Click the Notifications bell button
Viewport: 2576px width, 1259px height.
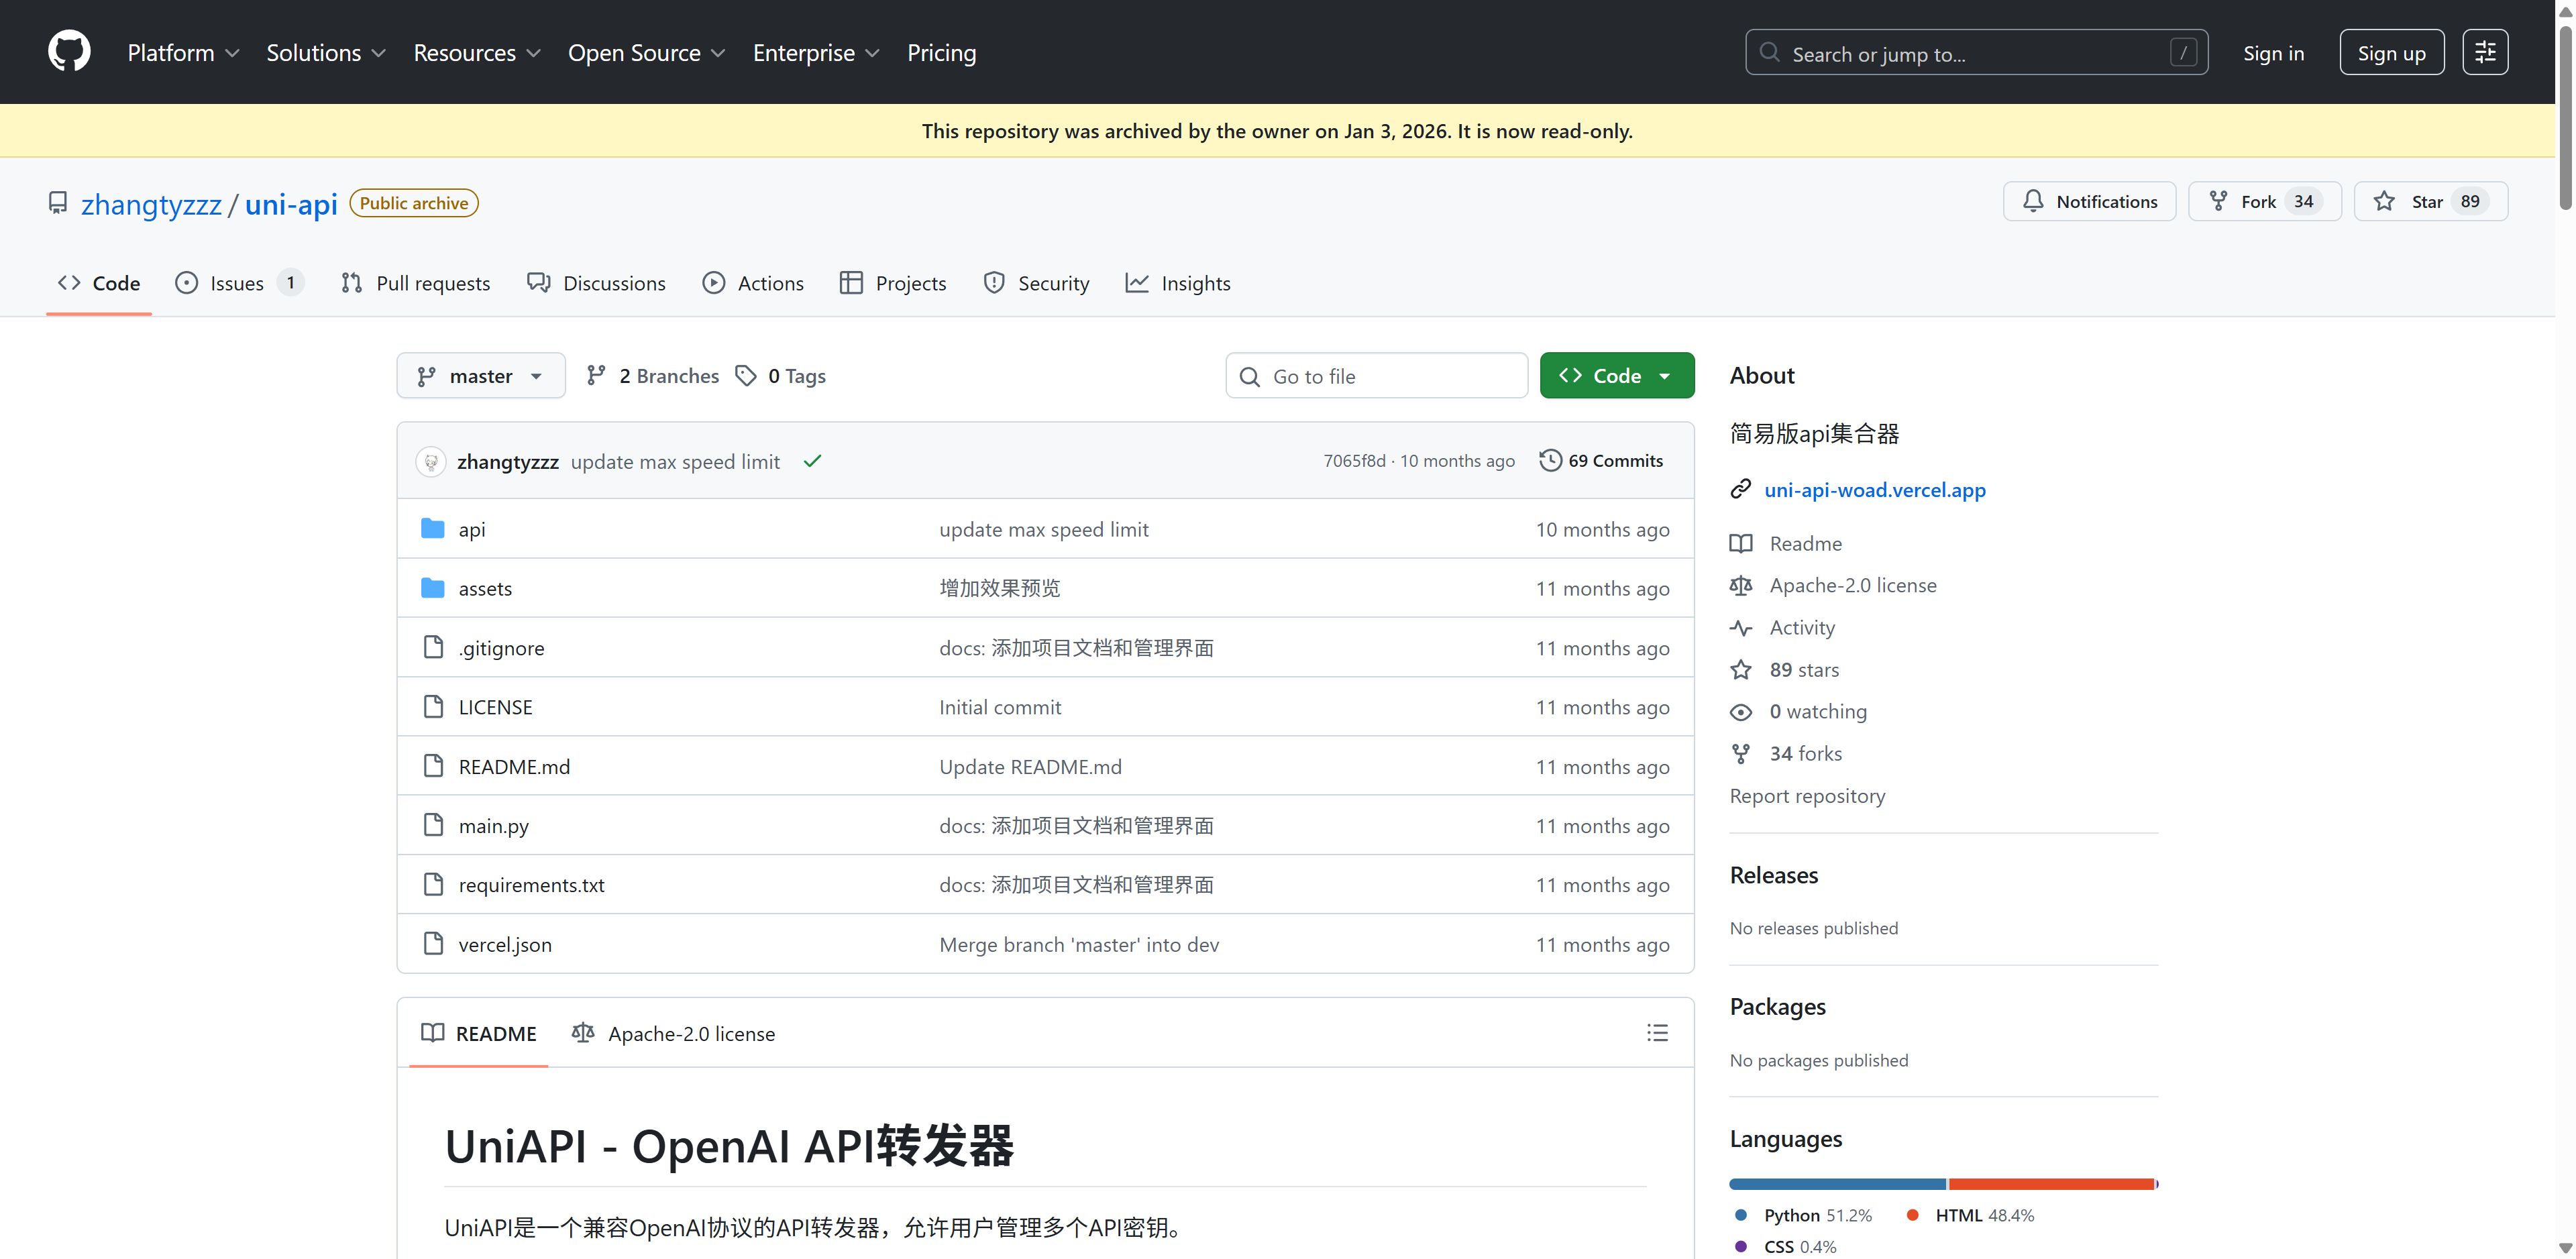(x=2089, y=202)
